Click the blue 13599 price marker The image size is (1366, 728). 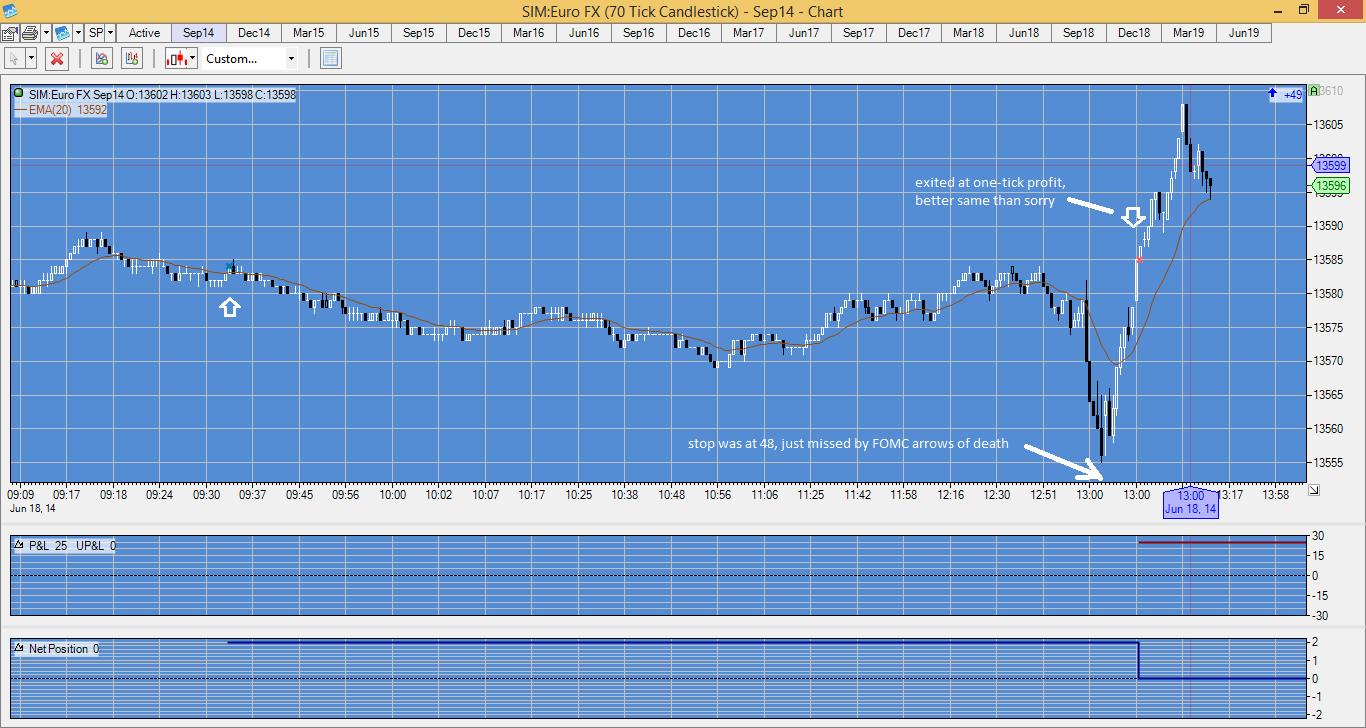pyautogui.click(x=1331, y=165)
